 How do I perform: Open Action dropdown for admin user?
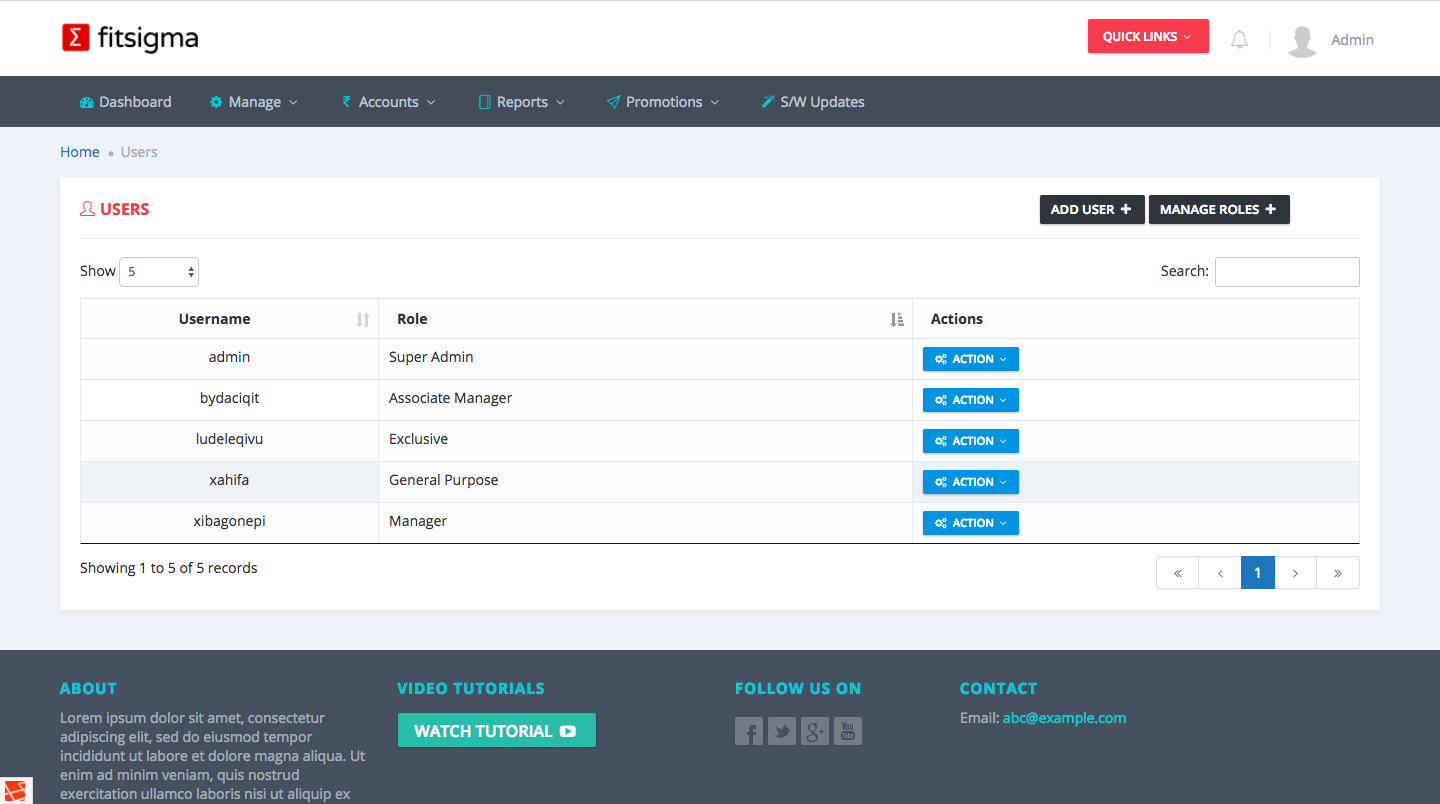tap(970, 359)
